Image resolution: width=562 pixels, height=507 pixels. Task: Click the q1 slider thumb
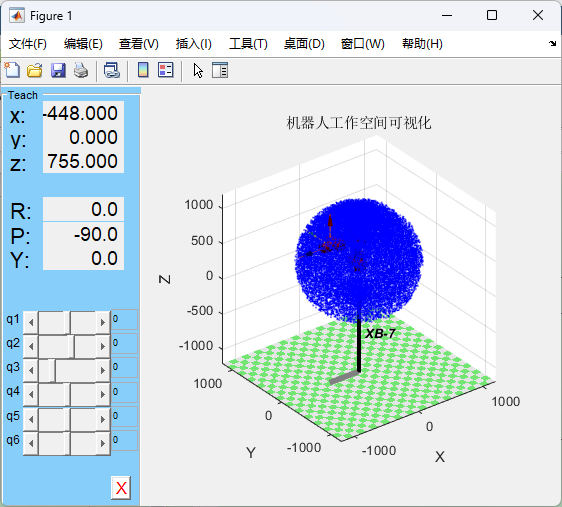click(x=67, y=322)
